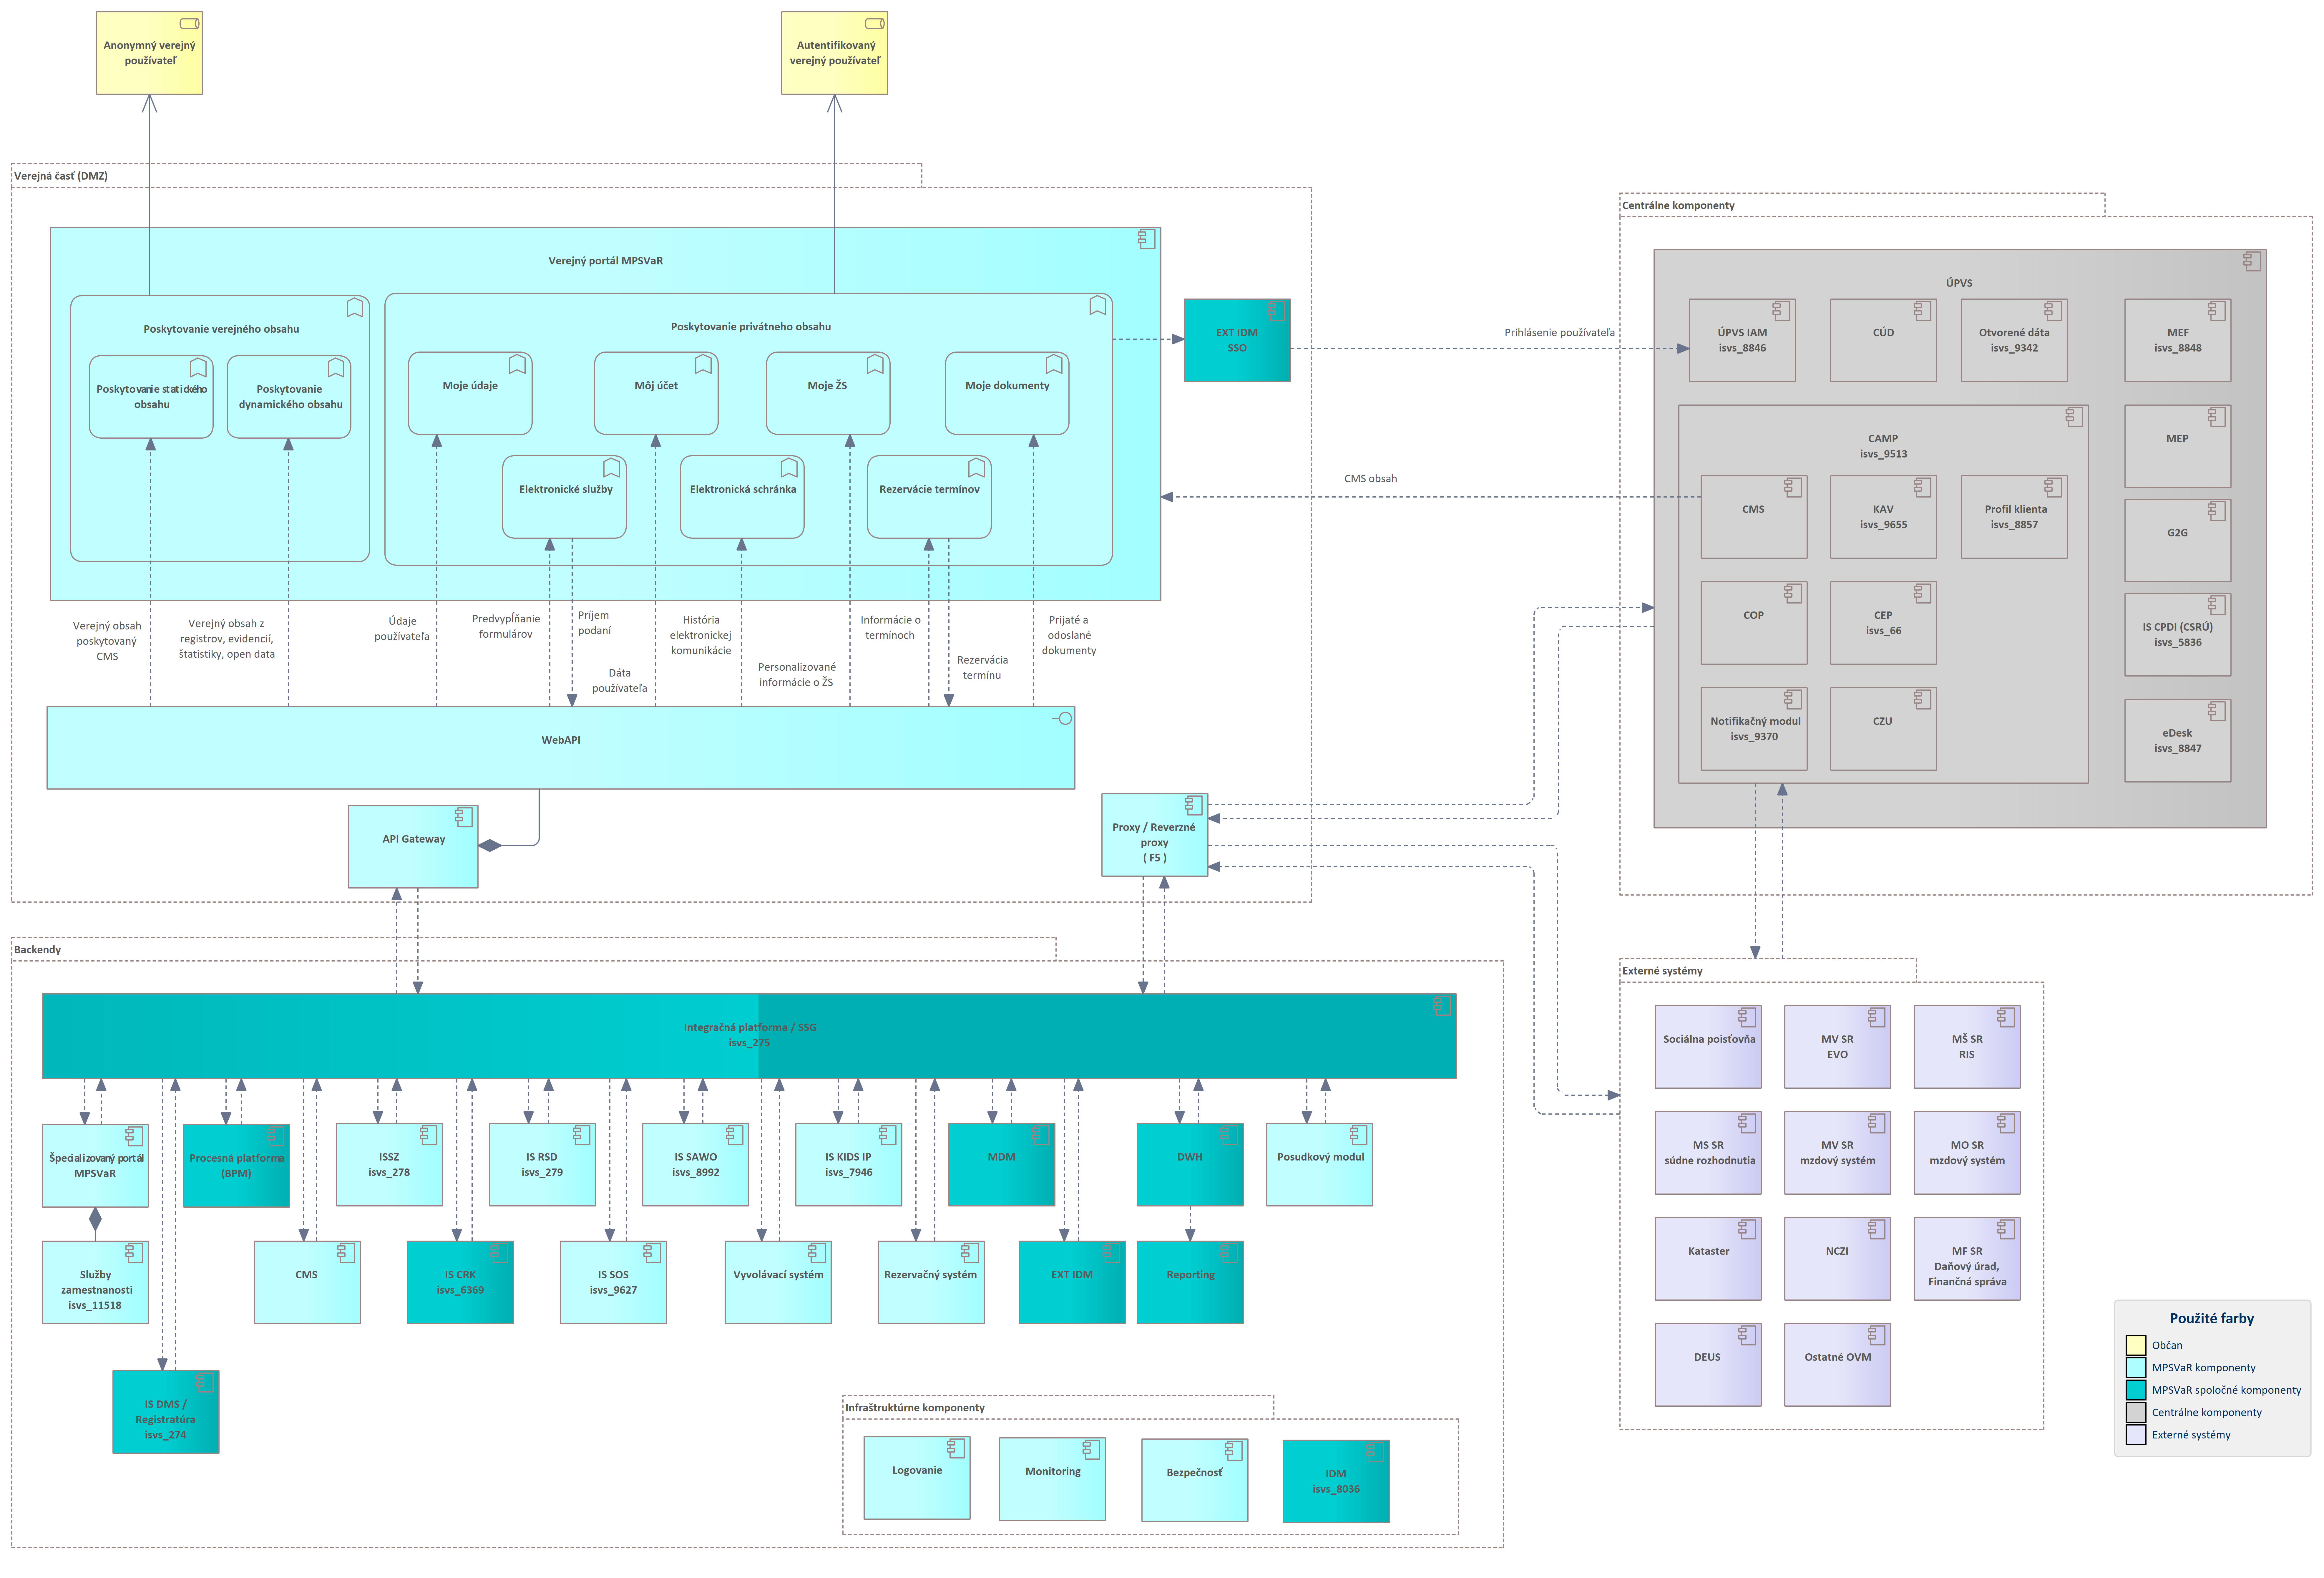This screenshot has height=1578, width=2324.
Task: Select the Občan yellow legend swatch
Action: click(2136, 1345)
